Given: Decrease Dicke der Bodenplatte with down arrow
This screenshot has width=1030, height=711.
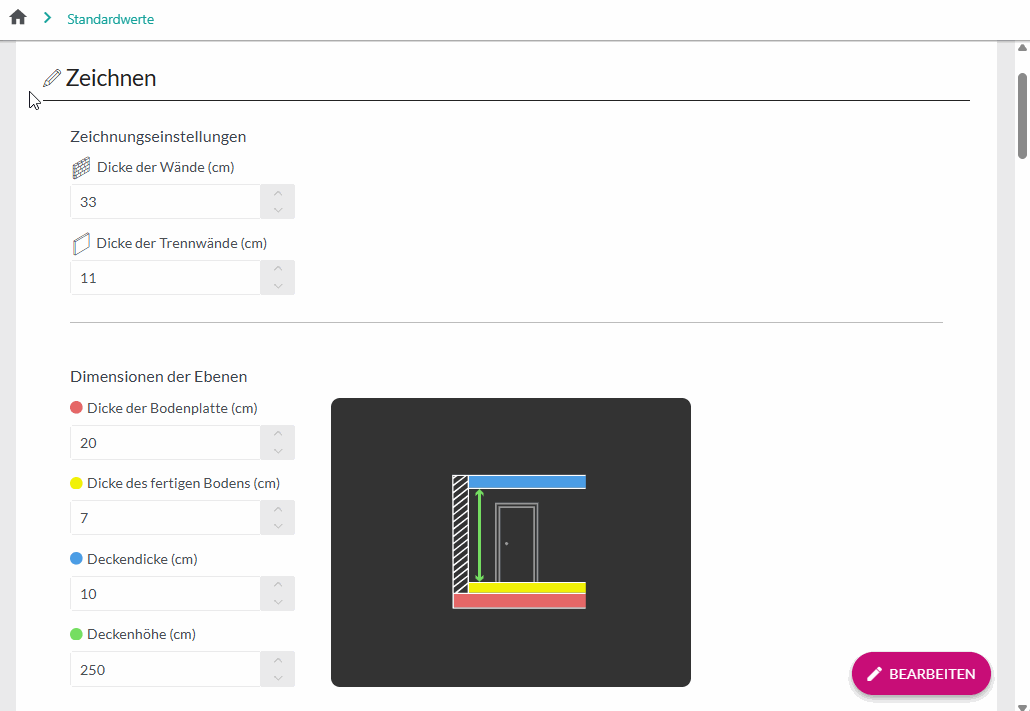Looking at the screenshot, I should click(277, 451).
